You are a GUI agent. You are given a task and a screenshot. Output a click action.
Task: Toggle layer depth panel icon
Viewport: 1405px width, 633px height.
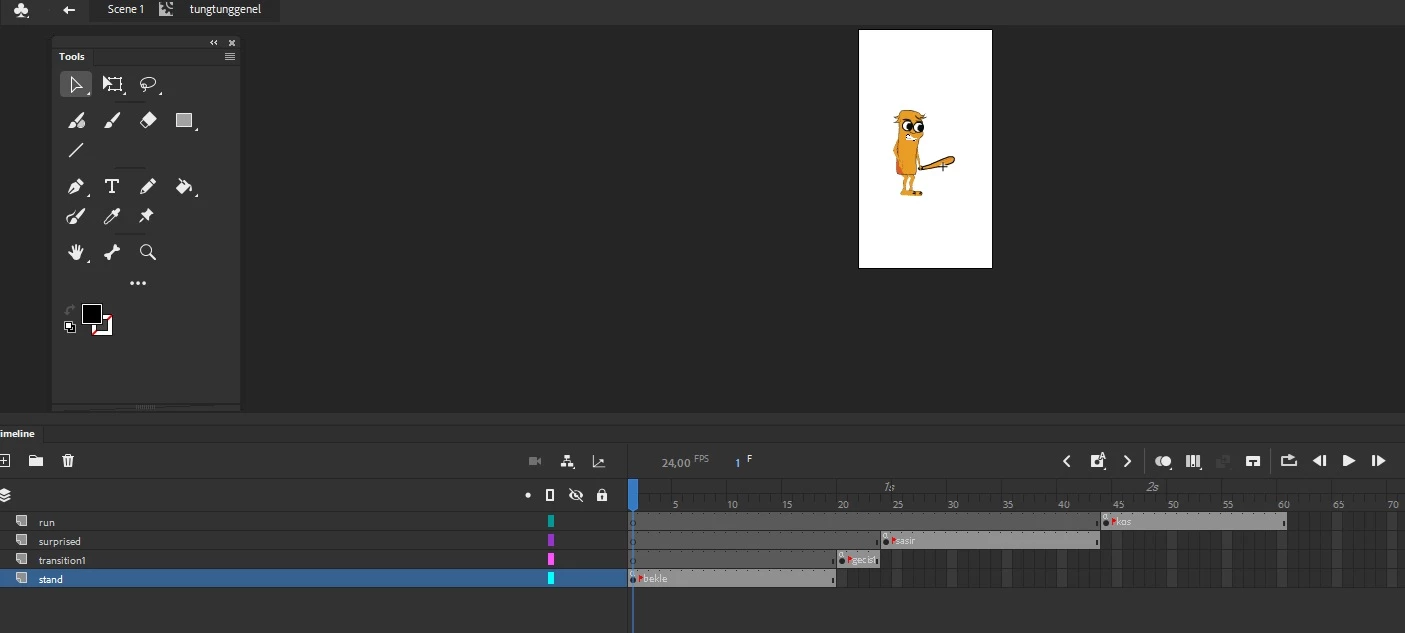pos(599,461)
